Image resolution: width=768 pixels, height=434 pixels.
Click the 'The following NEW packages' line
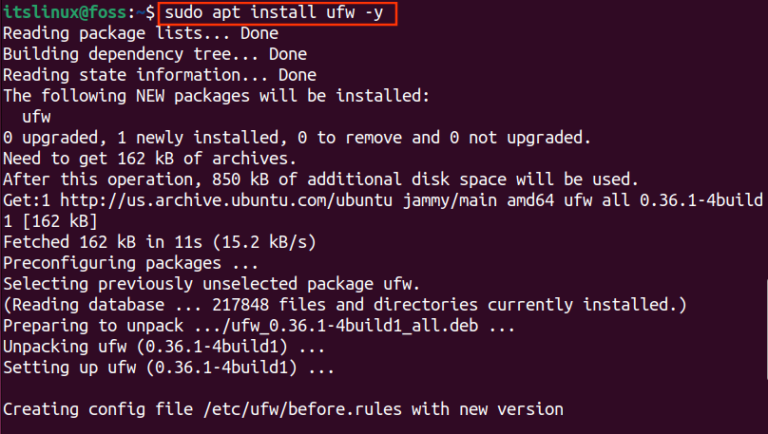coord(216,96)
